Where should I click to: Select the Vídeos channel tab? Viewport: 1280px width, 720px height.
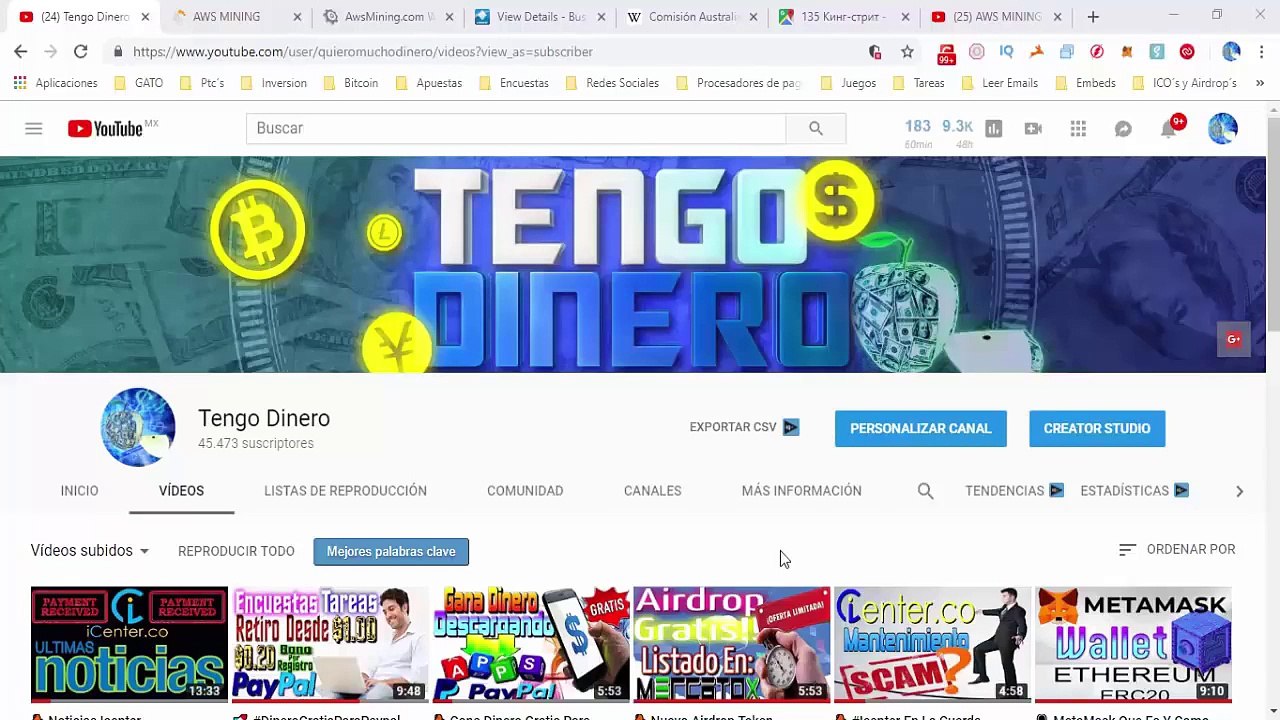point(181,491)
